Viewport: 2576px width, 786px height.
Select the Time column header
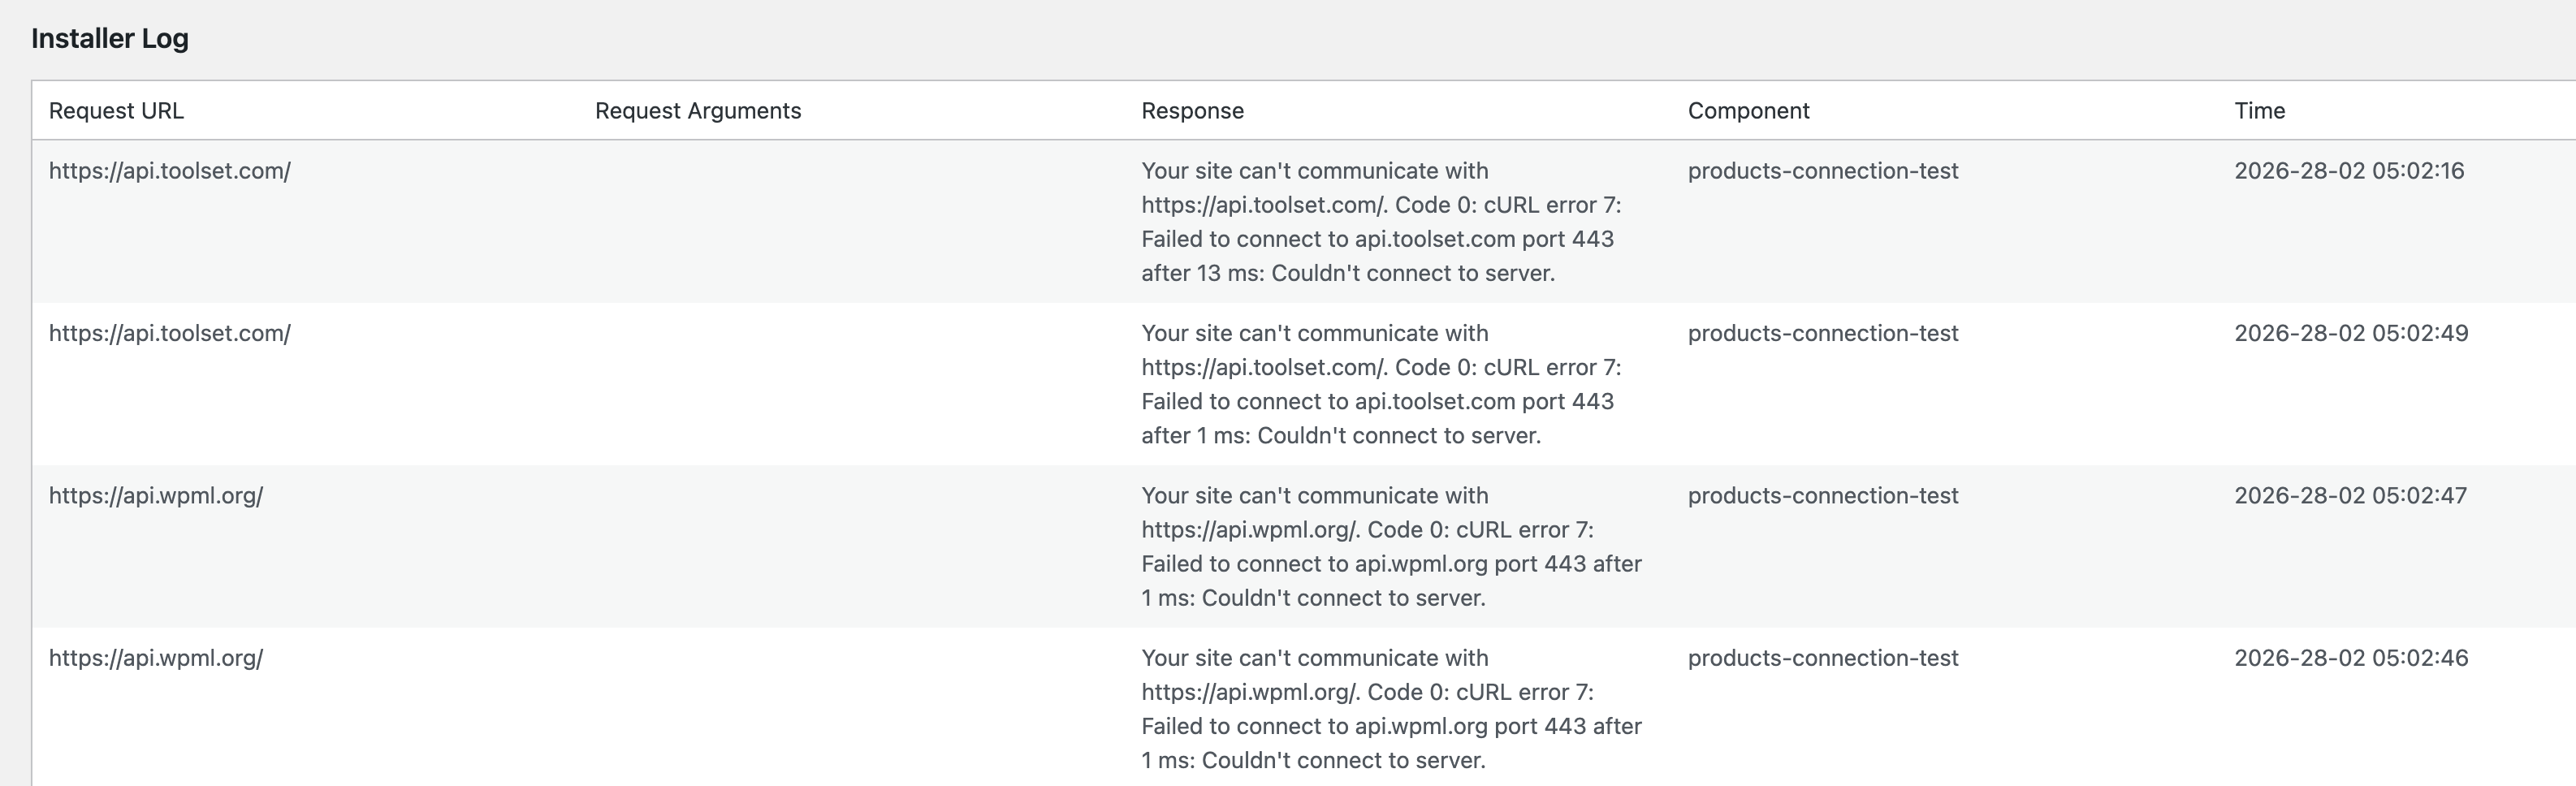tap(2259, 111)
